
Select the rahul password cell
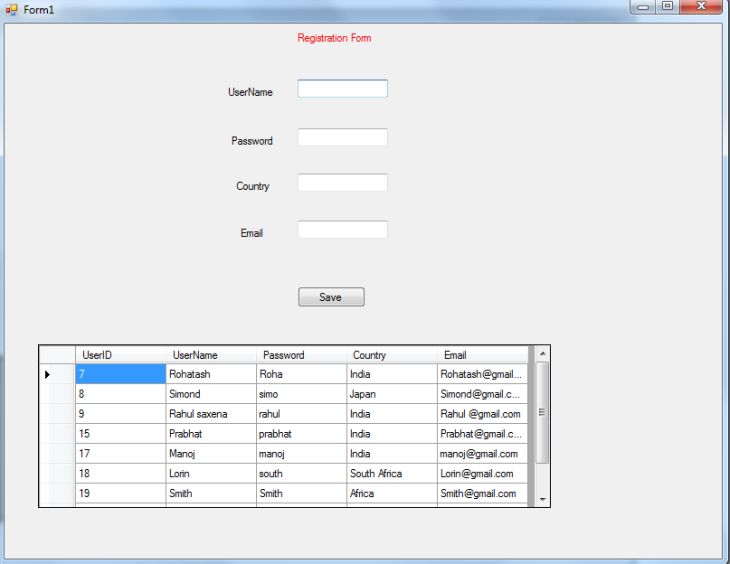(x=301, y=414)
